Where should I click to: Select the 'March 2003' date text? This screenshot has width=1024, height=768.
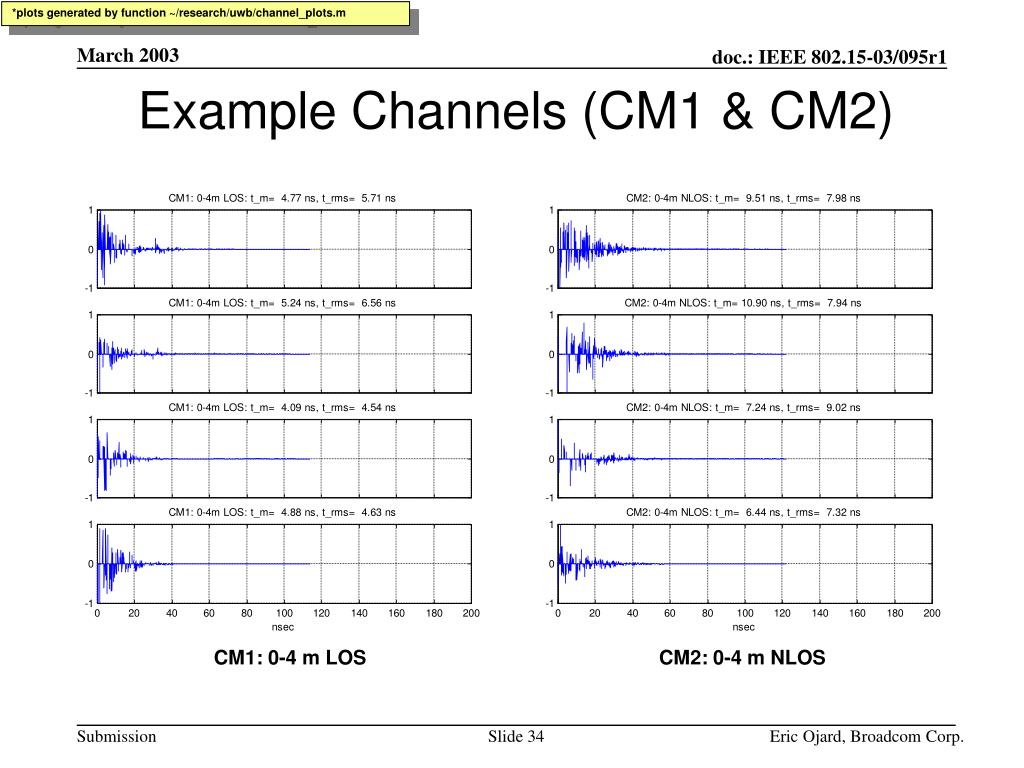pyautogui.click(x=128, y=56)
